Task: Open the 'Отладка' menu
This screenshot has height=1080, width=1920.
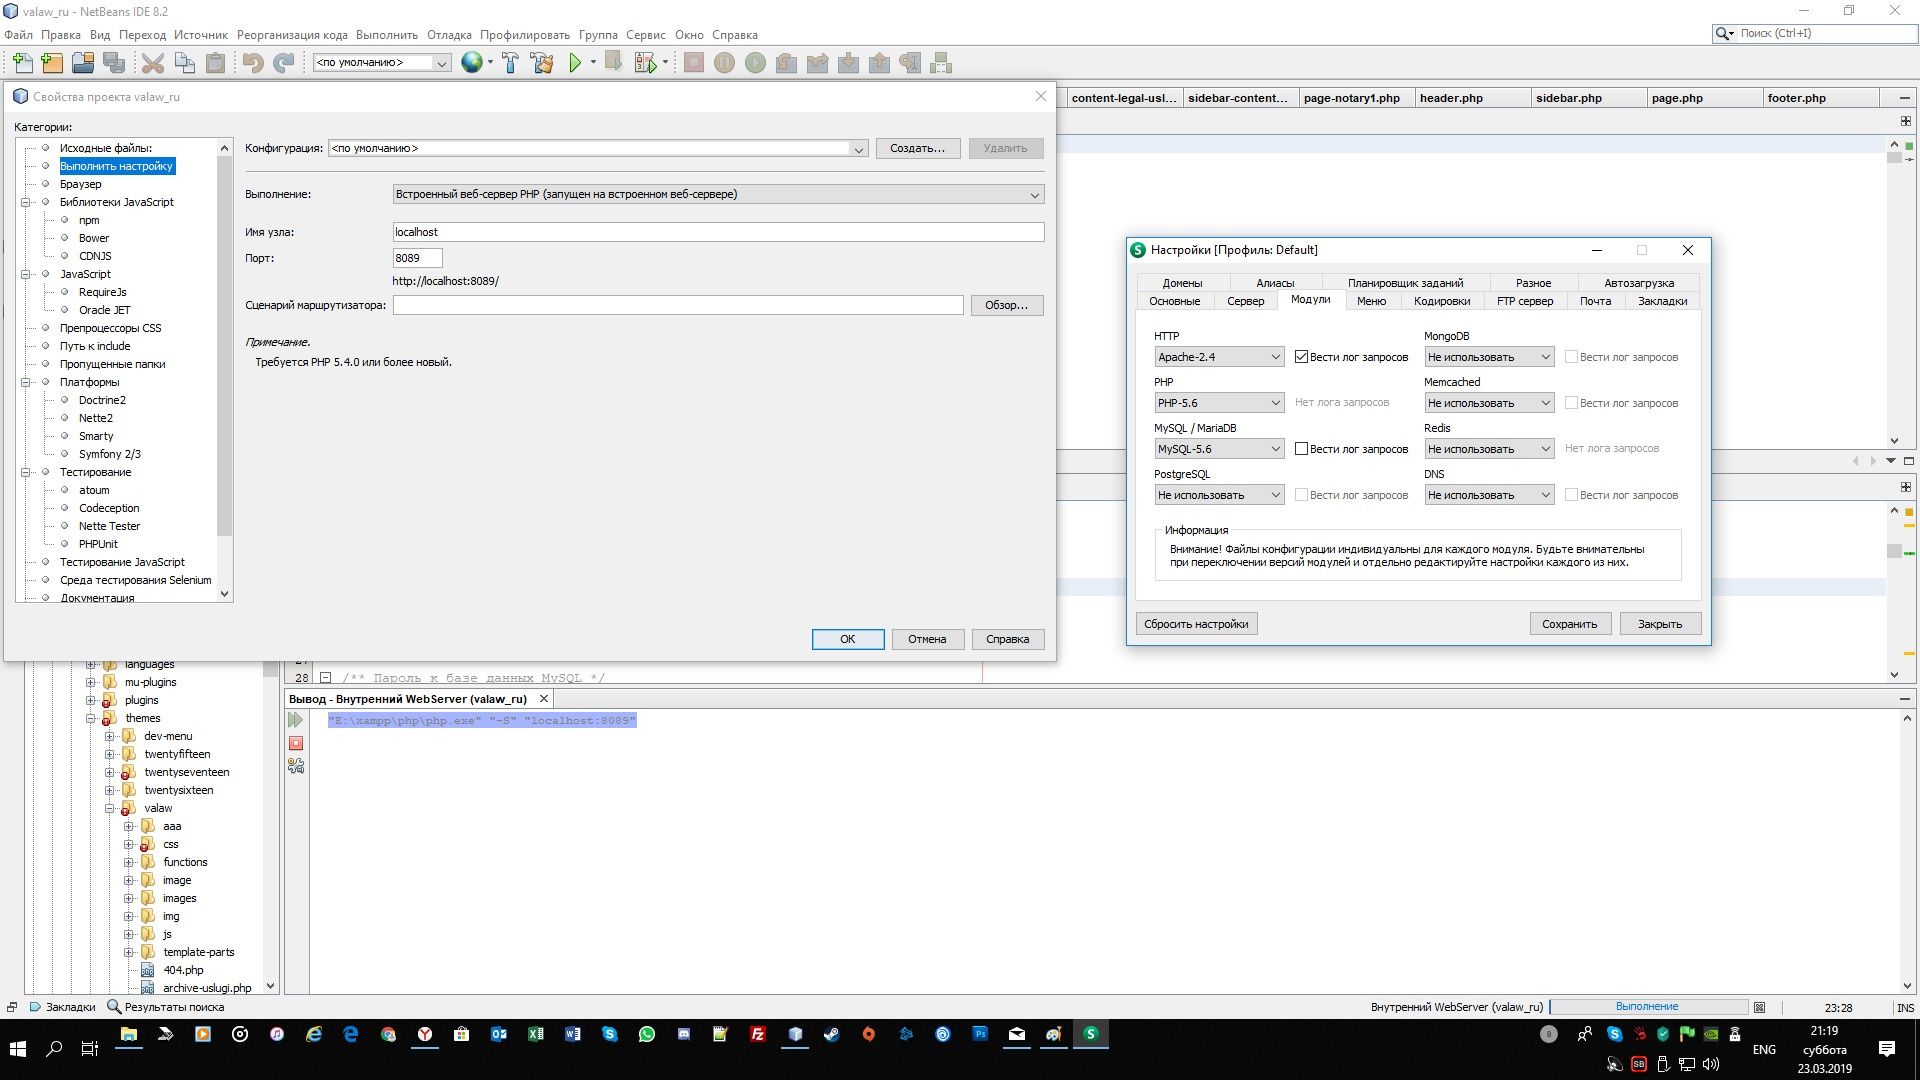Action: (449, 34)
